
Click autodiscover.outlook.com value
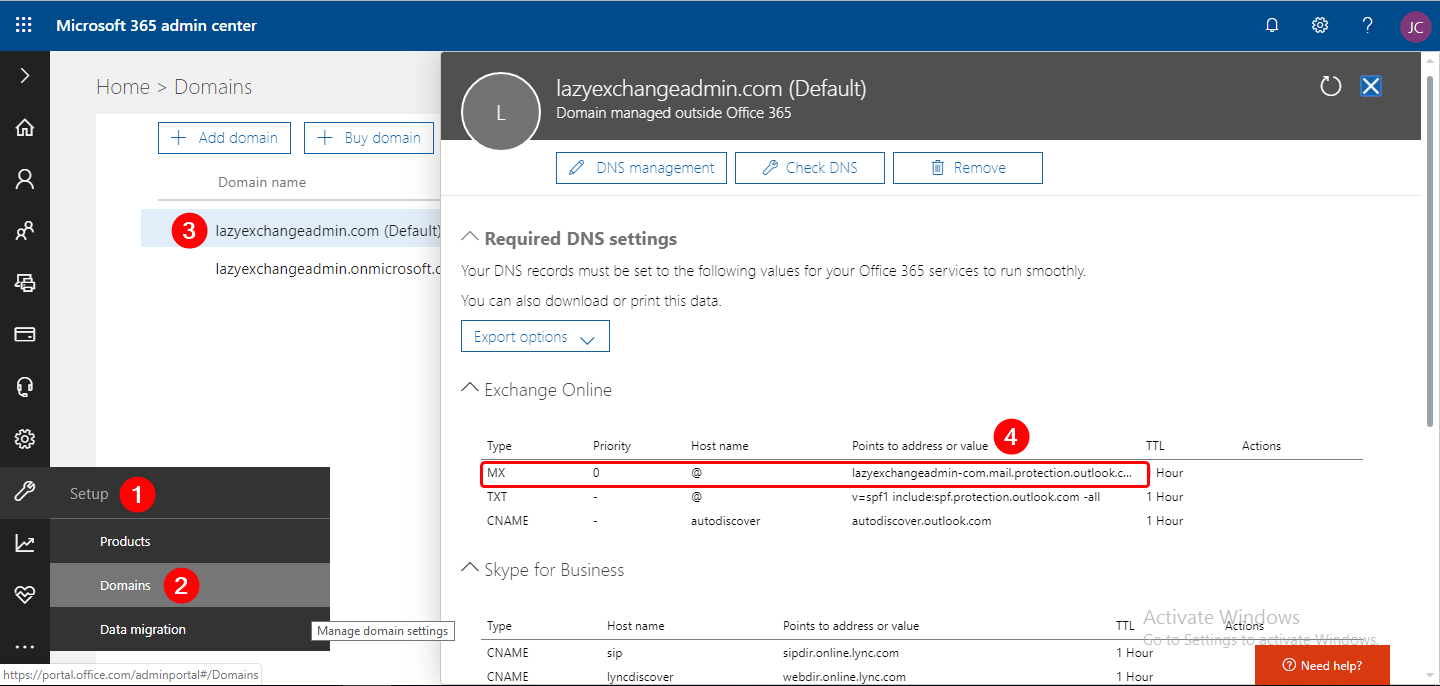[921, 520]
